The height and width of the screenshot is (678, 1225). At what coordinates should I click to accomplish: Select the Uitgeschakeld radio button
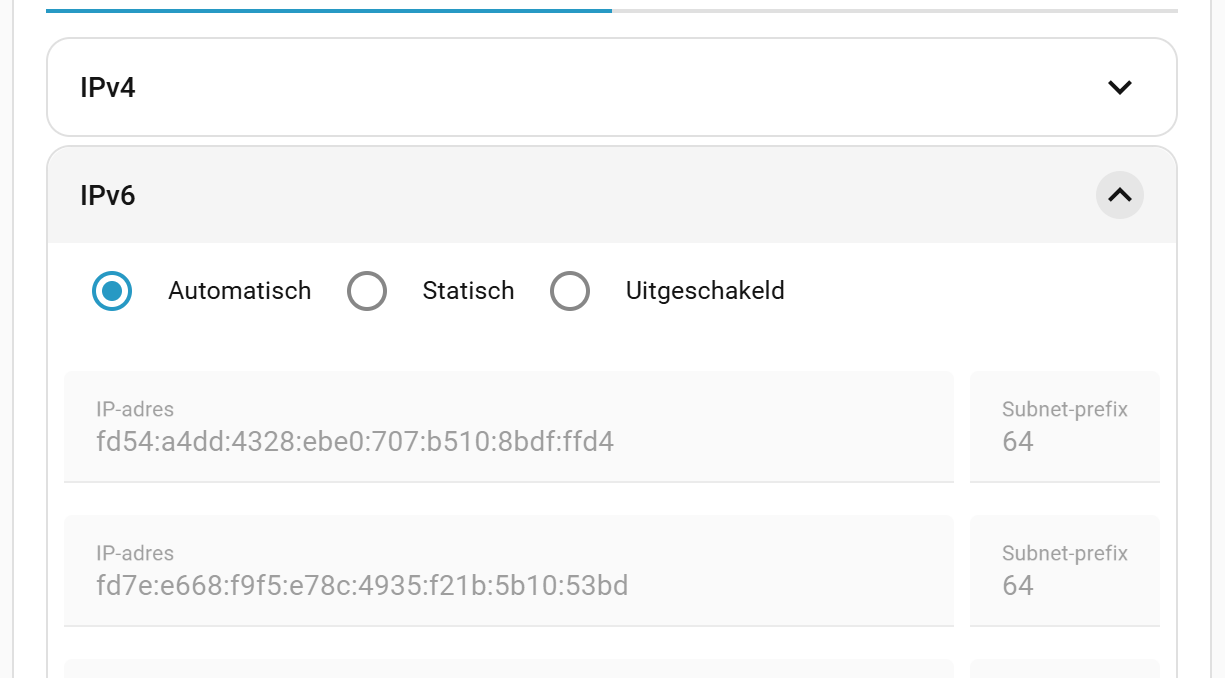[x=570, y=291]
